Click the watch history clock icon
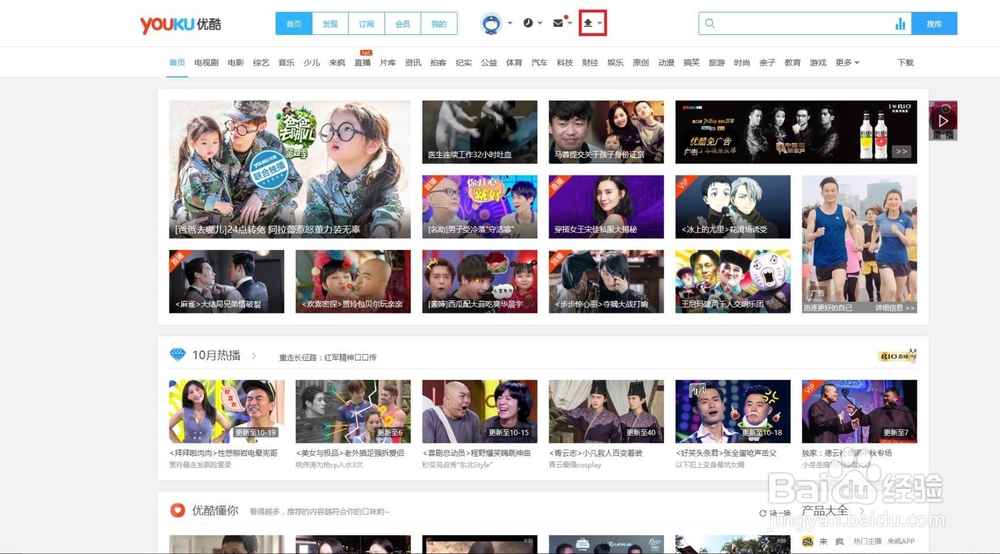Image resolution: width=1000 pixels, height=554 pixels. point(528,23)
